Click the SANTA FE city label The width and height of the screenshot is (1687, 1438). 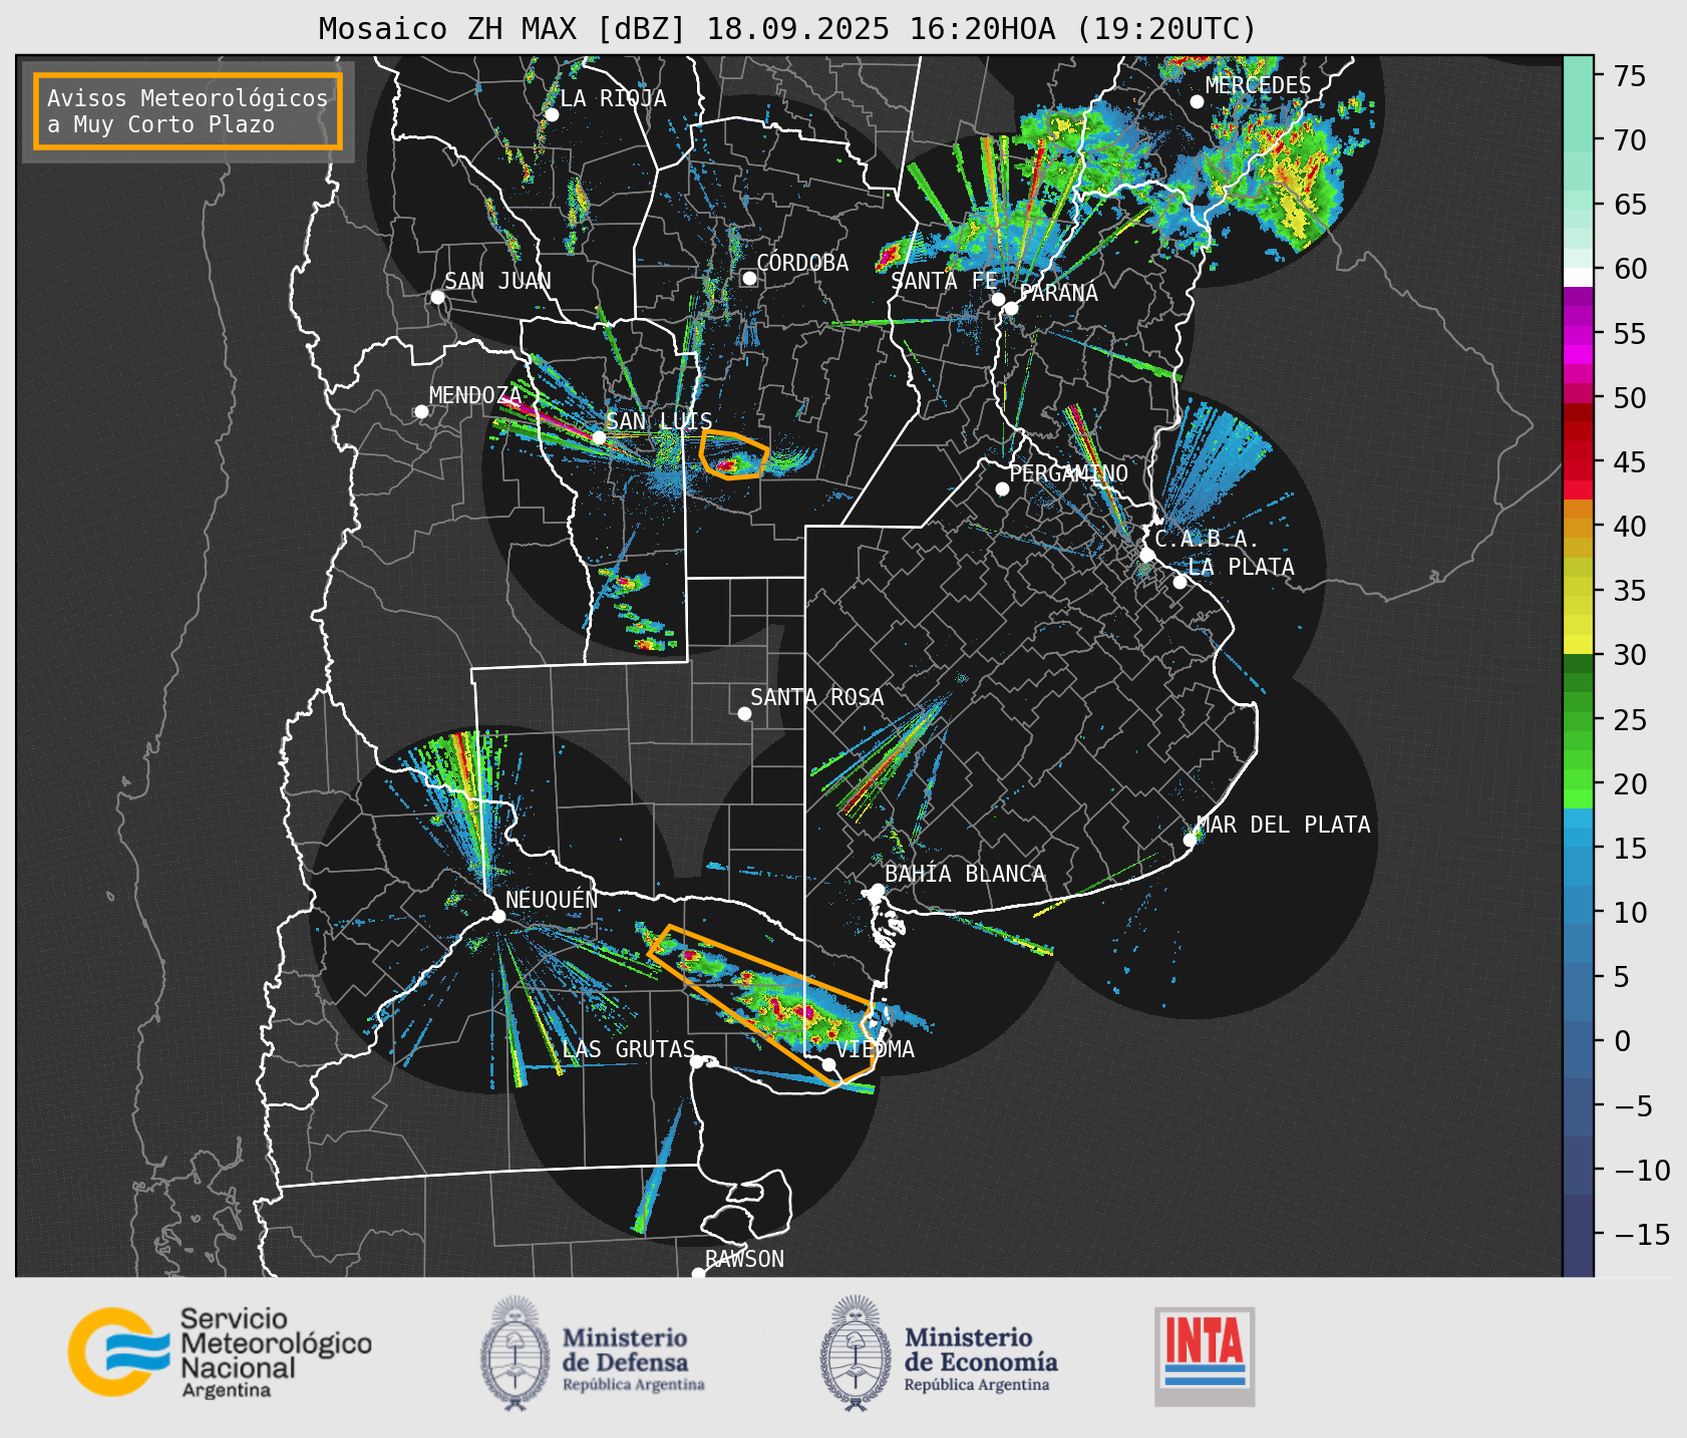944,282
